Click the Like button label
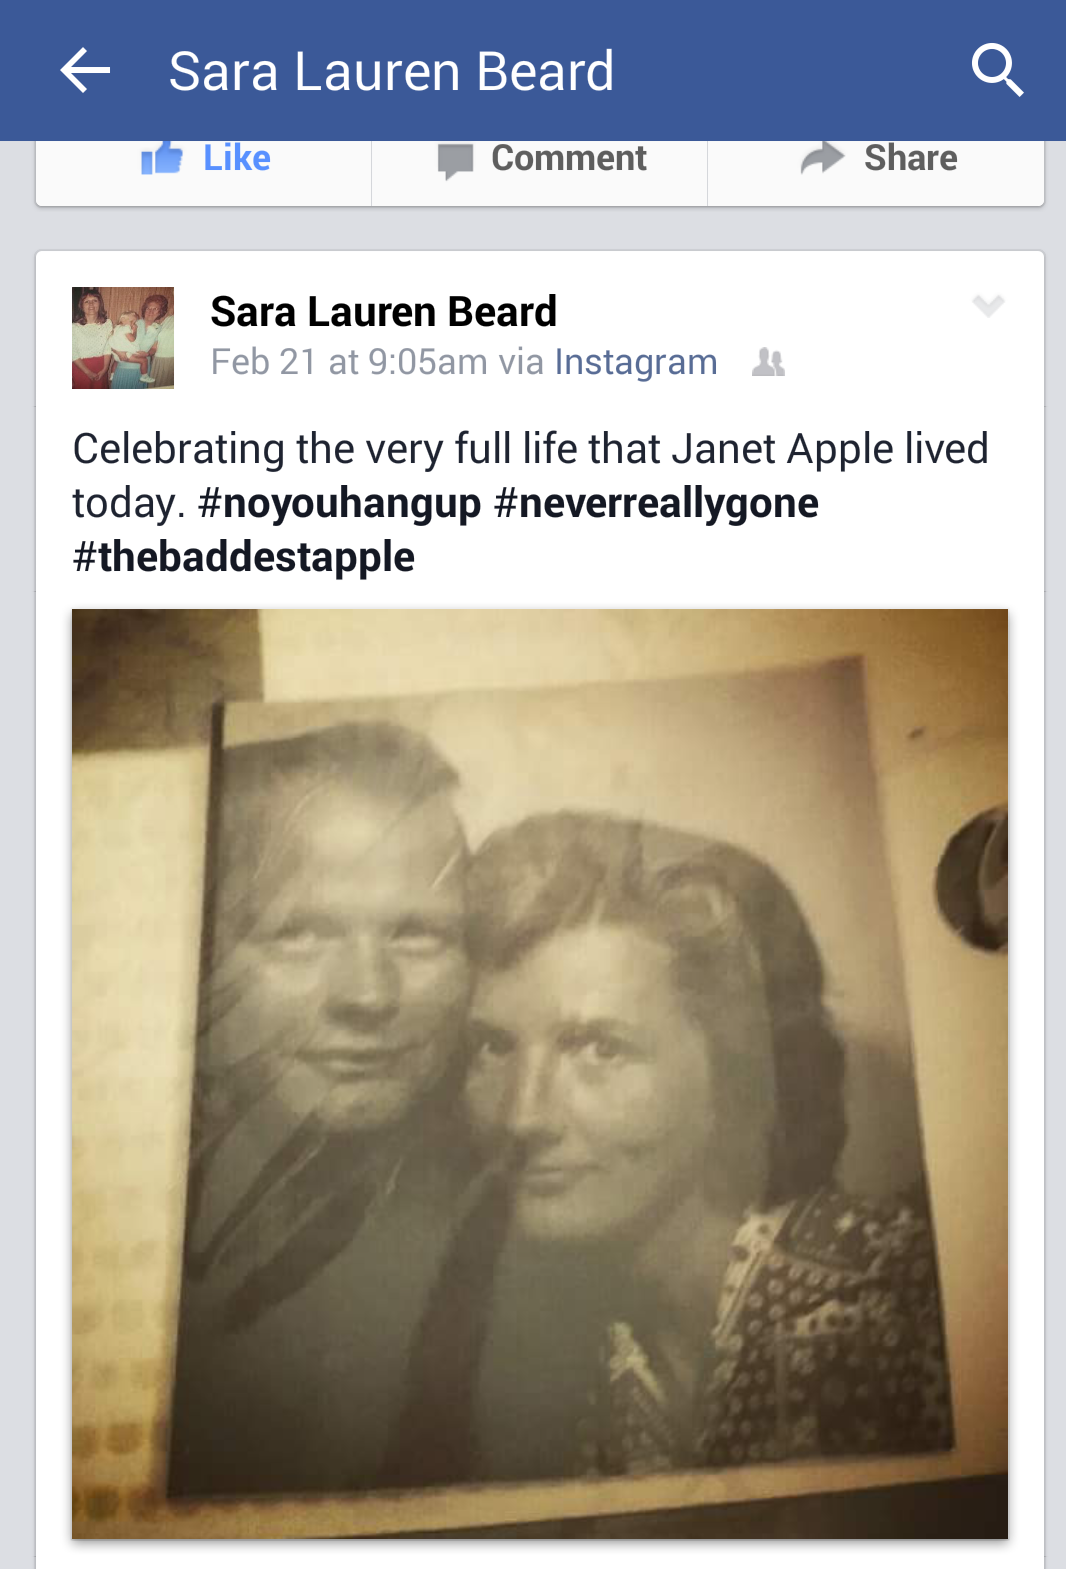The image size is (1066, 1569). [237, 158]
